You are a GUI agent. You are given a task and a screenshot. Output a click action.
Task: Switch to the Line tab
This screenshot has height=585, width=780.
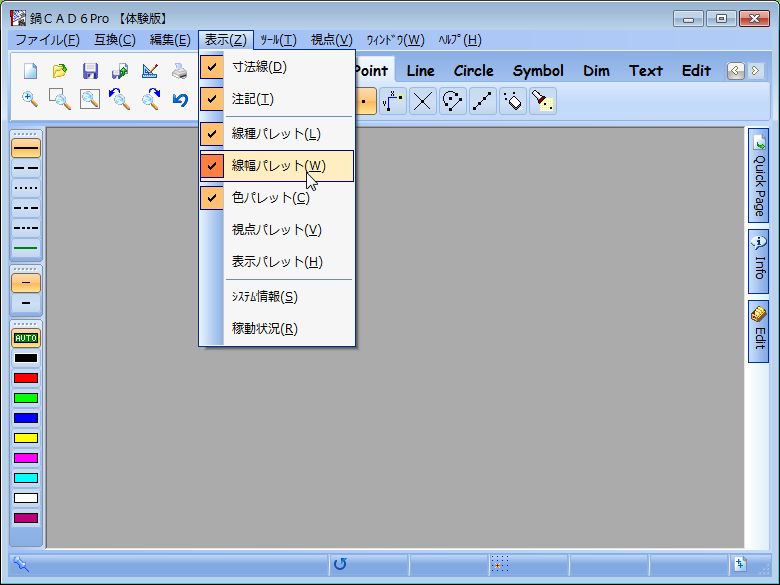pyautogui.click(x=420, y=71)
